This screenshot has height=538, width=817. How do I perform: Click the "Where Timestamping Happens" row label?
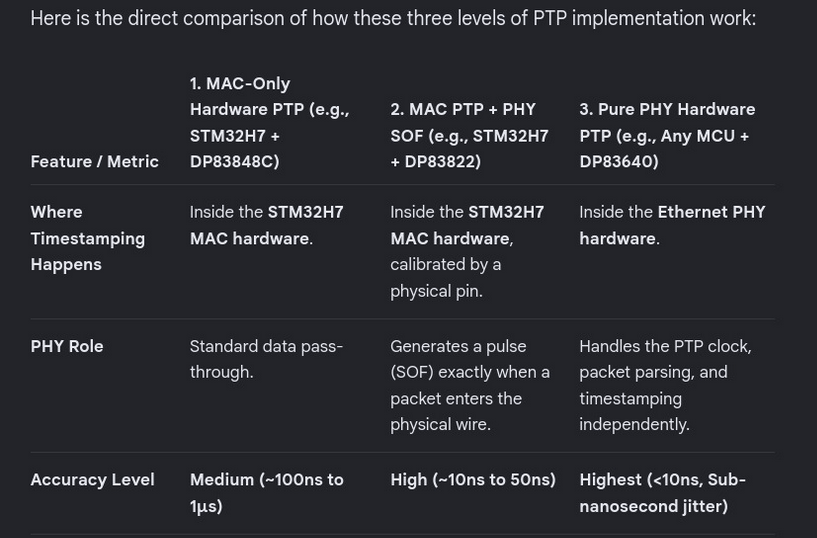88,238
